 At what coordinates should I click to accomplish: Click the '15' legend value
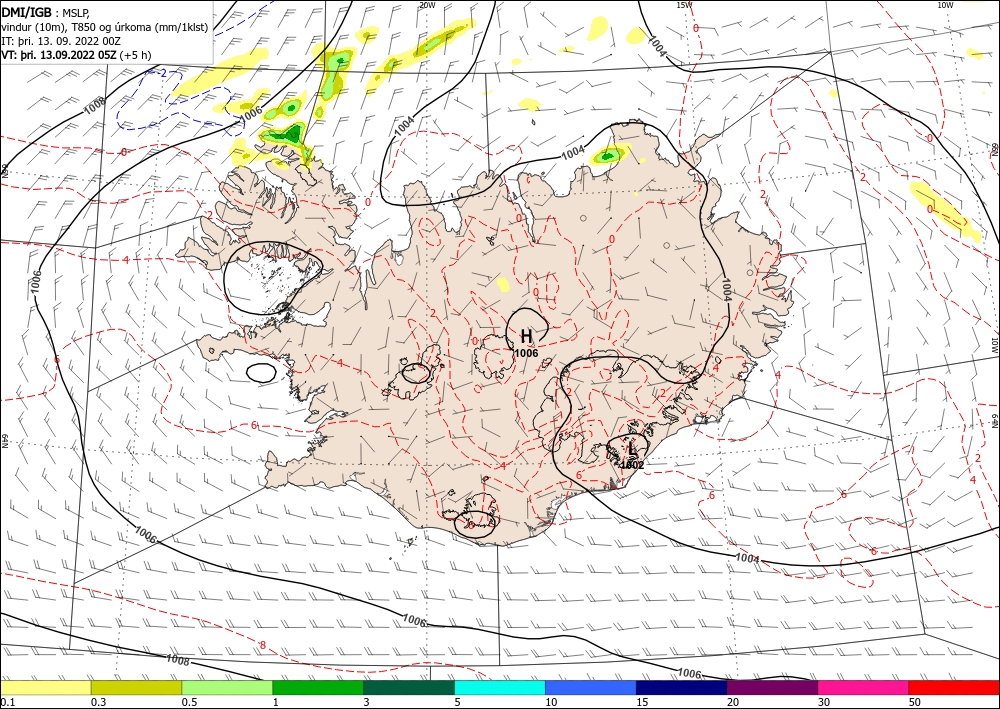click(x=642, y=702)
